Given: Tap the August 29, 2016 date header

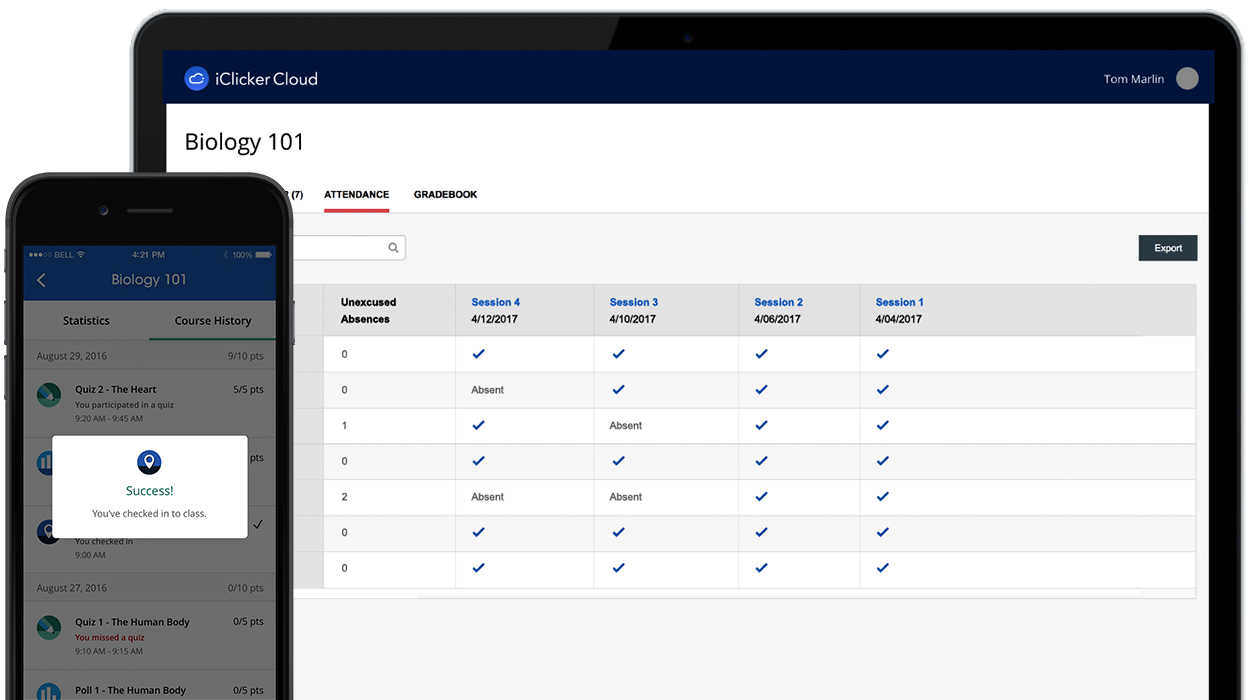Looking at the screenshot, I should [x=72, y=356].
